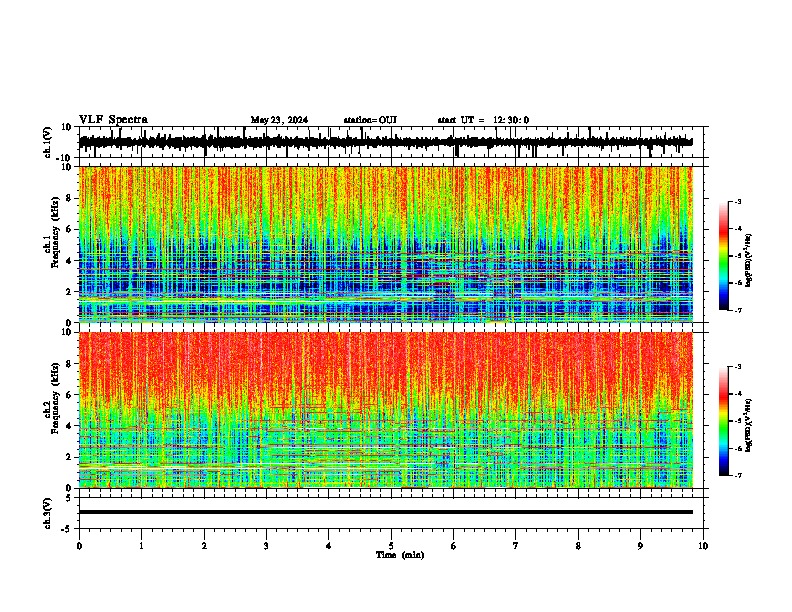The image size is (792, 612).
Task: Click the time axis end tick label "10"
Action: coord(703,546)
